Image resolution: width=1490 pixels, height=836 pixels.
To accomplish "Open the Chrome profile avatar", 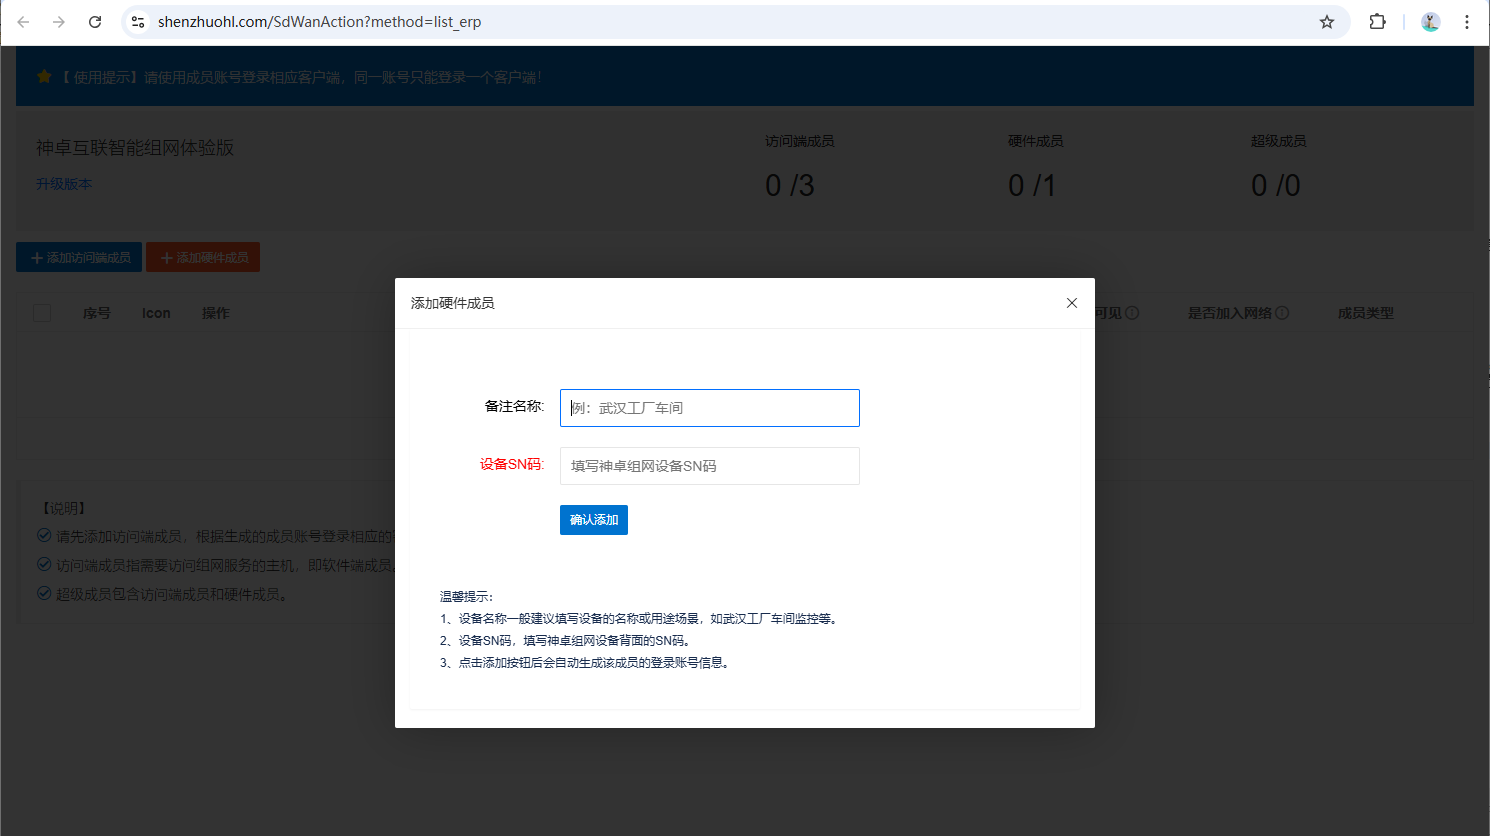I will pos(1431,22).
